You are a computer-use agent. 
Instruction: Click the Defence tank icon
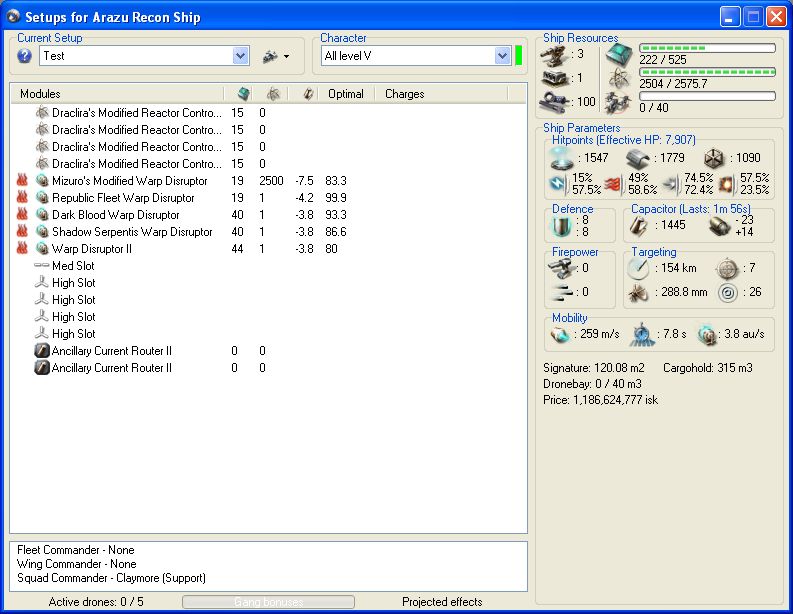click(560, 226)
